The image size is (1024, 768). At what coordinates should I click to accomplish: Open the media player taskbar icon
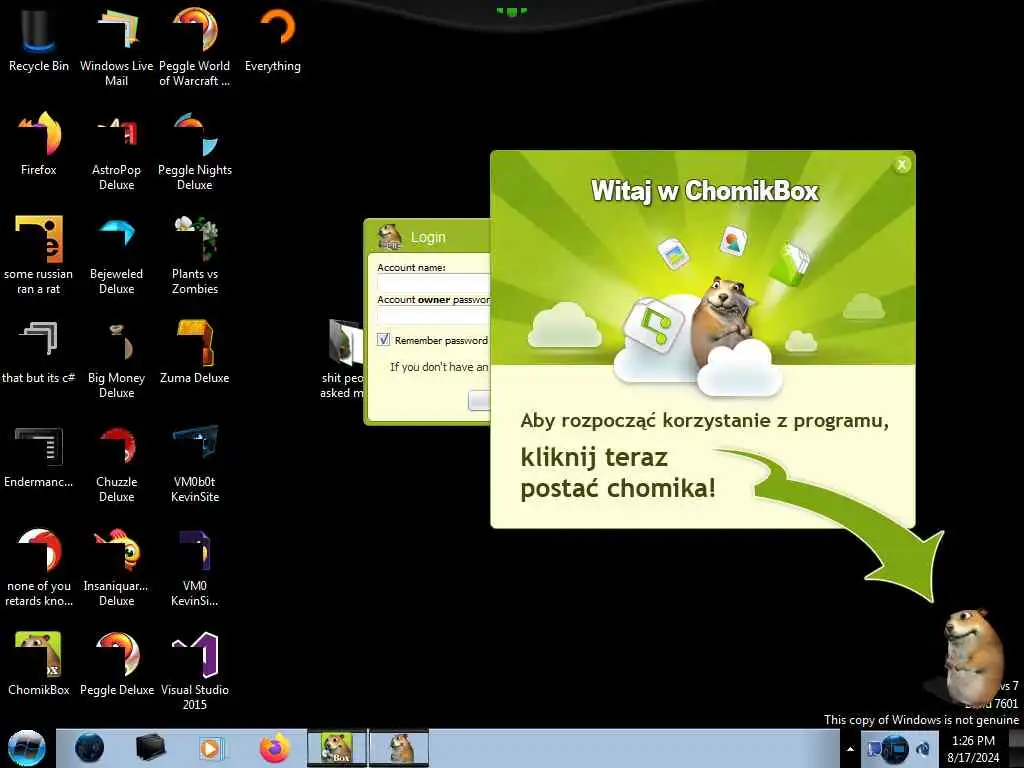pos(210,748)
